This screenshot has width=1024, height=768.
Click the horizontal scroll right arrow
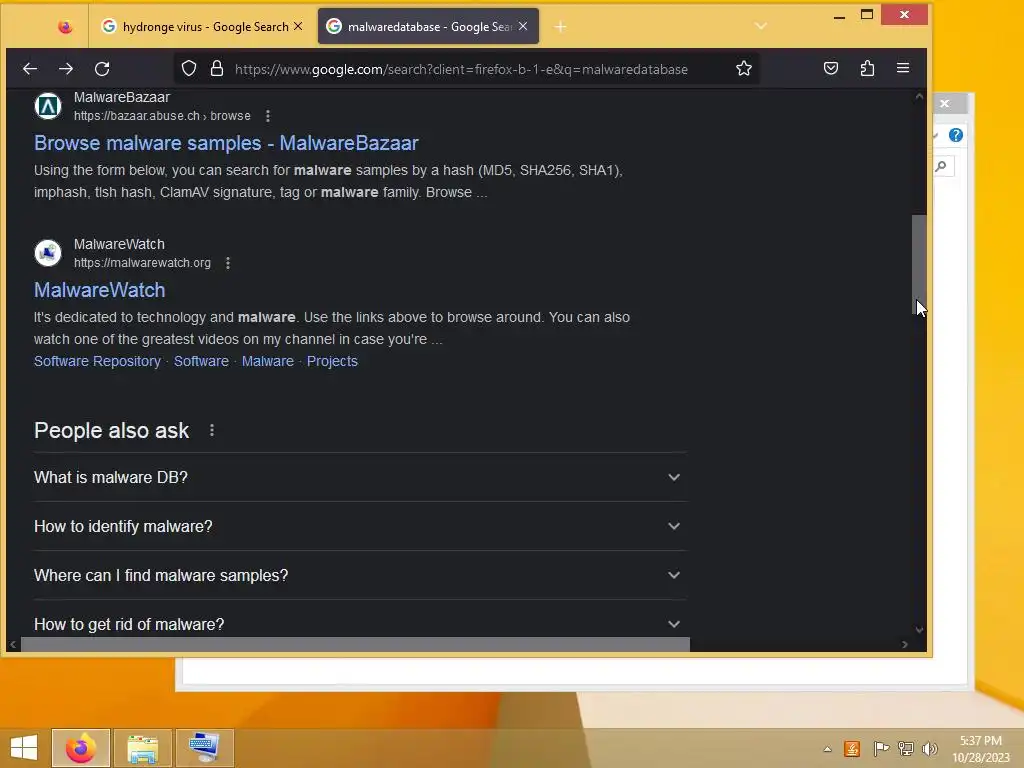tap(904, 645)
